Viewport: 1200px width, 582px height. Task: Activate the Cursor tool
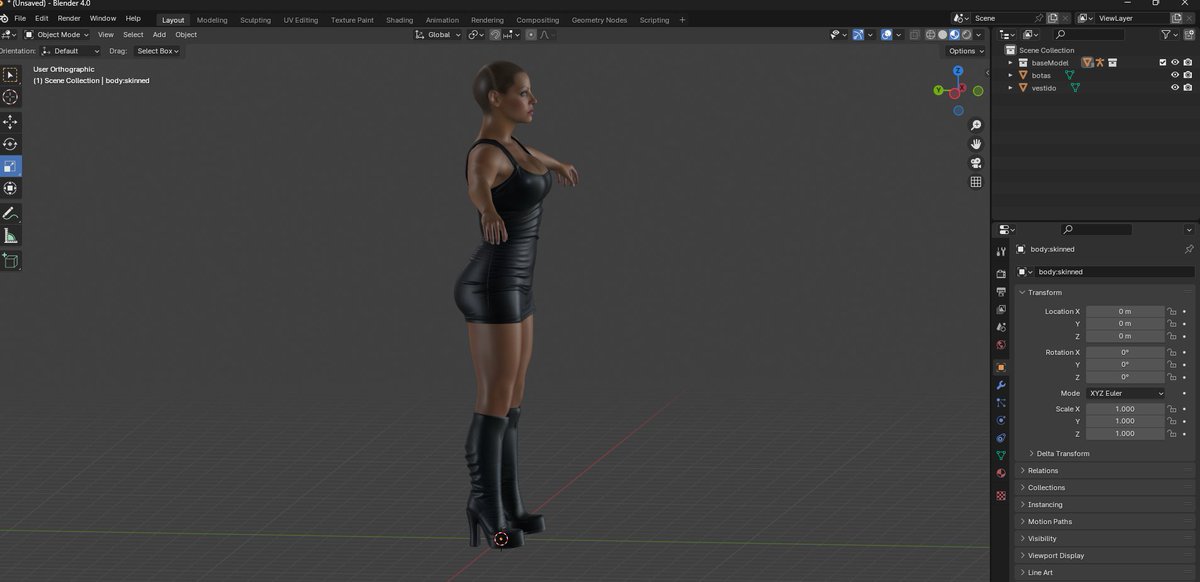(x=10, y=97)
